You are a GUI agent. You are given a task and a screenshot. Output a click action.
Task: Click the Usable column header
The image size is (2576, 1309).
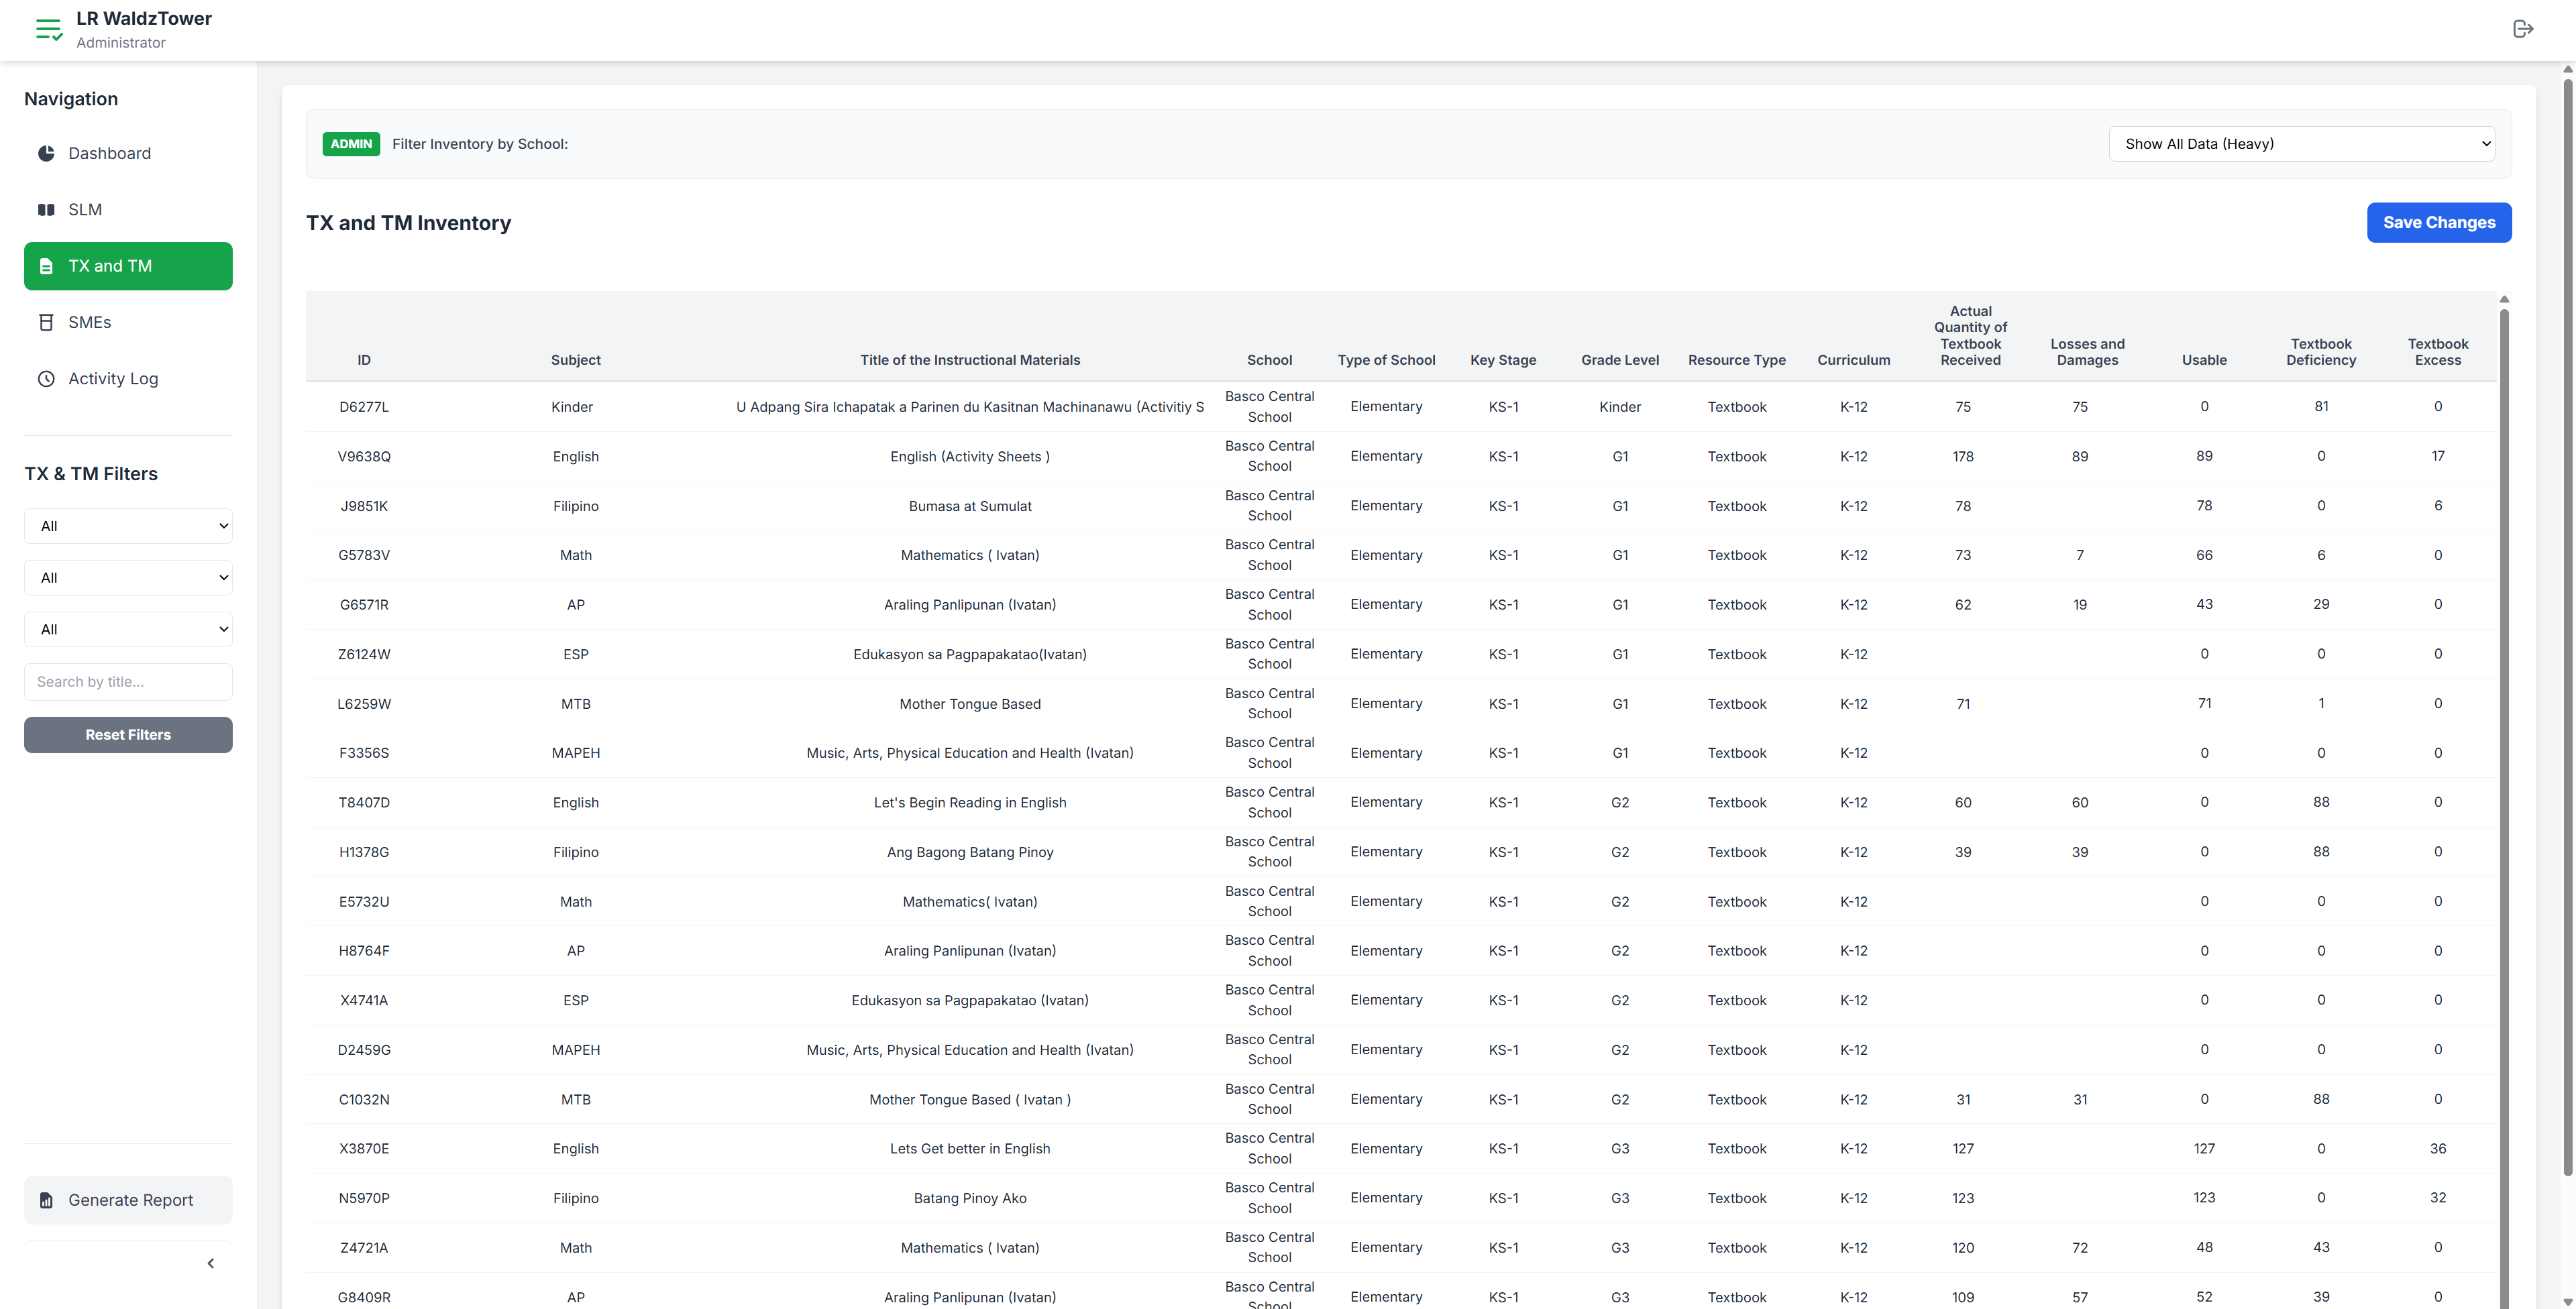2204,360
